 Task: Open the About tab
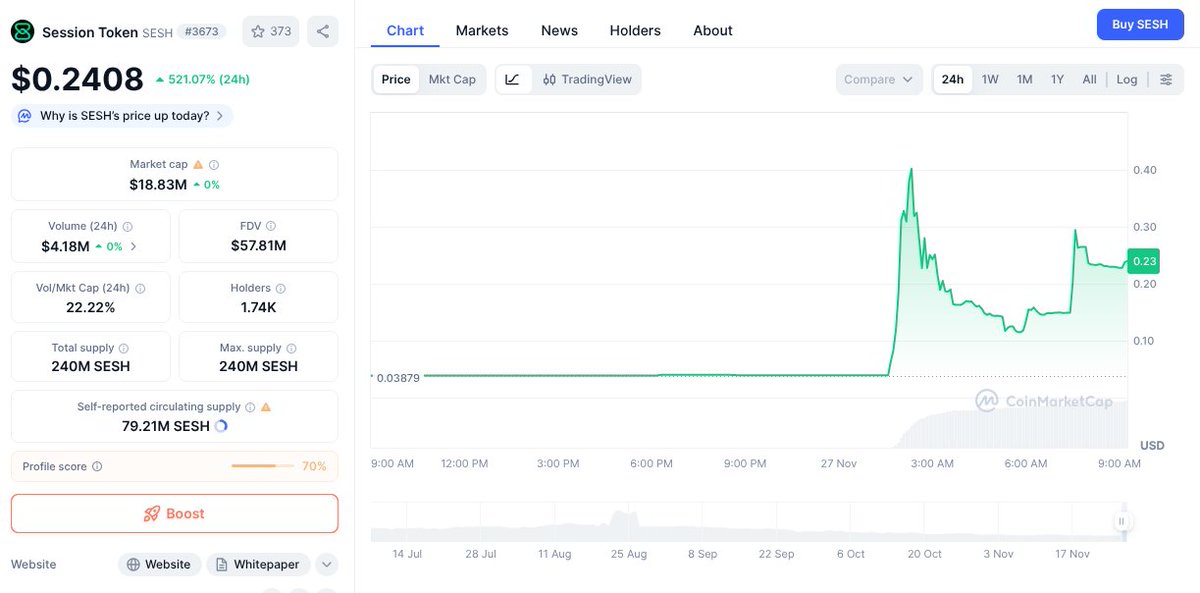(713, 30)
